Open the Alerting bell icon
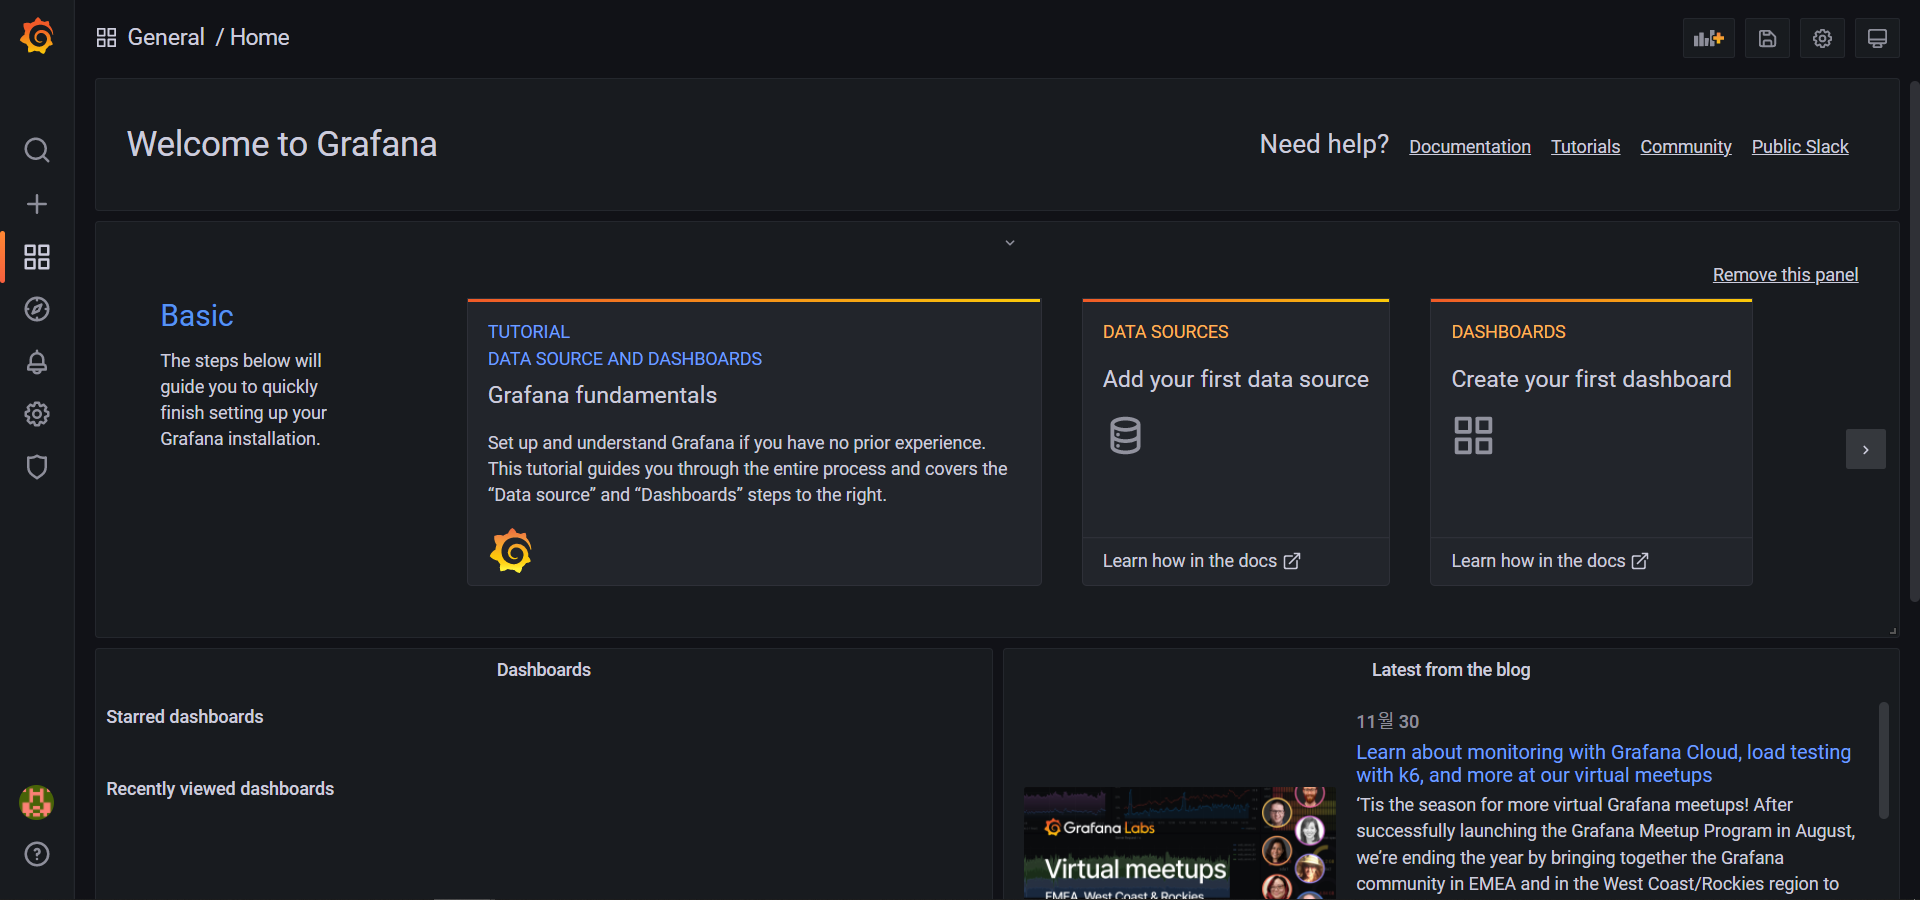 (x=37, y=362)
